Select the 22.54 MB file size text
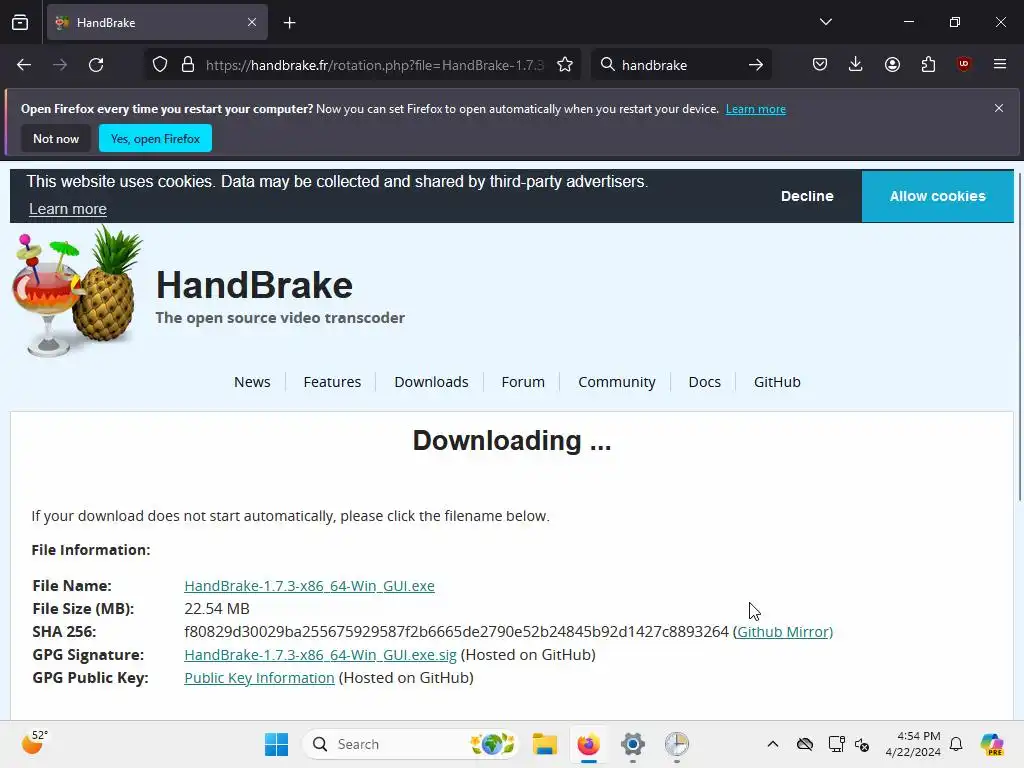Image resolution: width=1024 pixels, height=768 pixels. (217, 609)
